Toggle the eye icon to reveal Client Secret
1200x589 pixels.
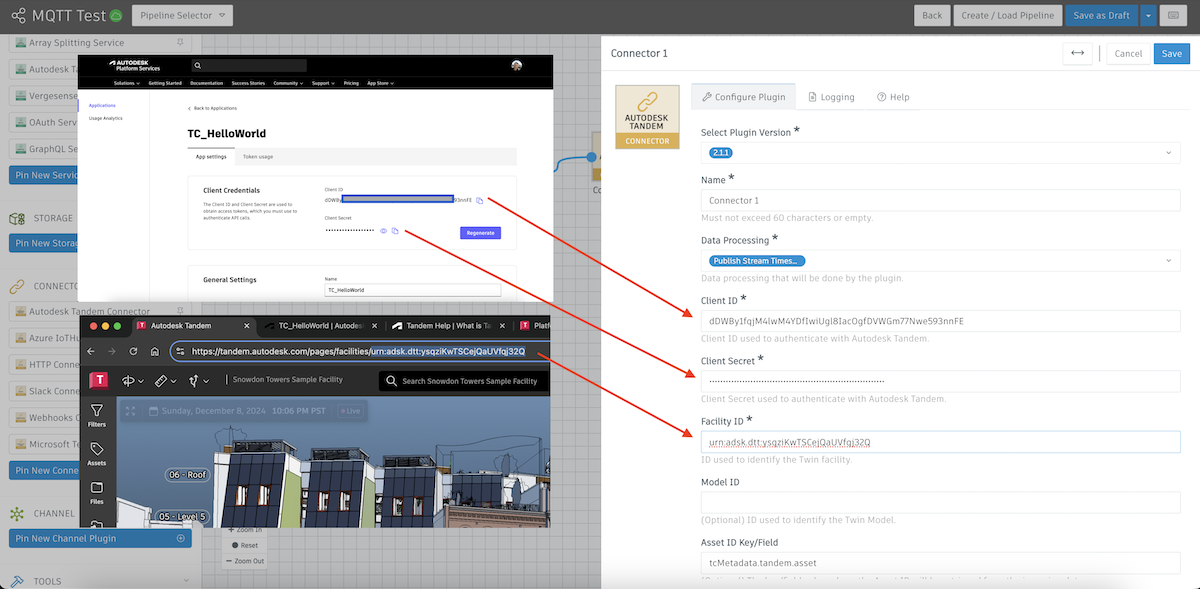(383, 231)
